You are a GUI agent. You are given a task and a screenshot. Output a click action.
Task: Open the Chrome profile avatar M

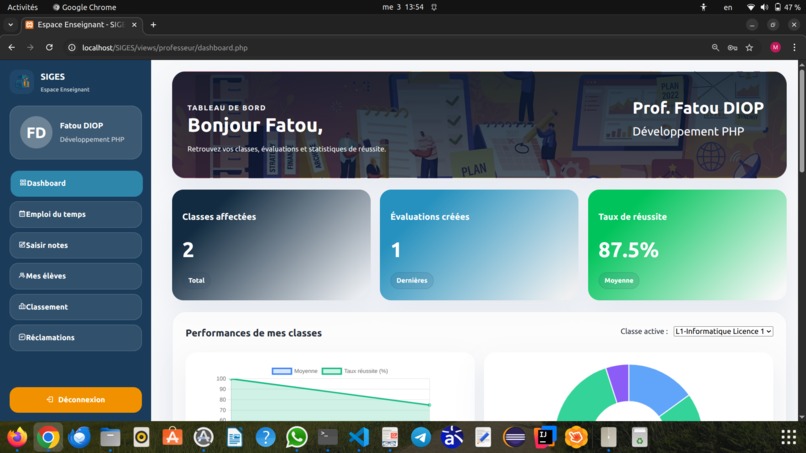(x=776, y=47)
